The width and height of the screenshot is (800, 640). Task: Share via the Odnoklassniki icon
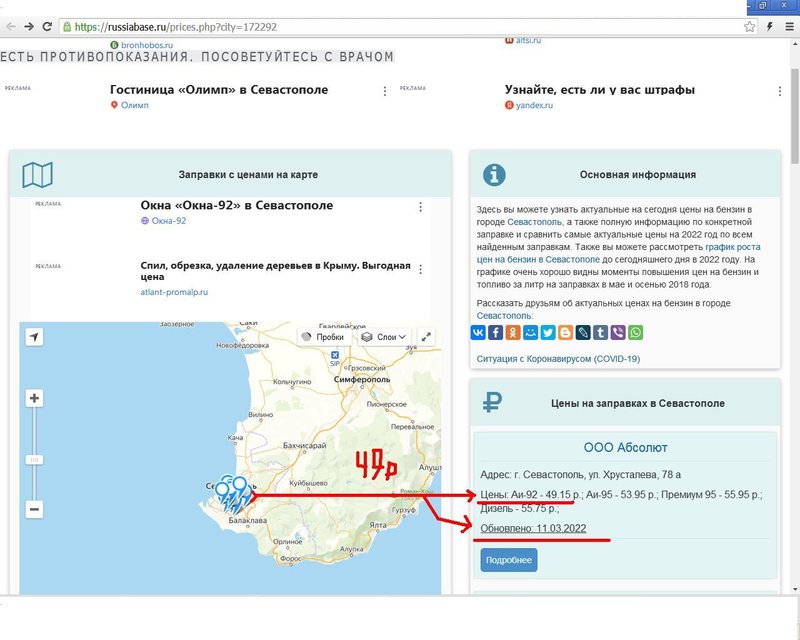coord(513,333)
